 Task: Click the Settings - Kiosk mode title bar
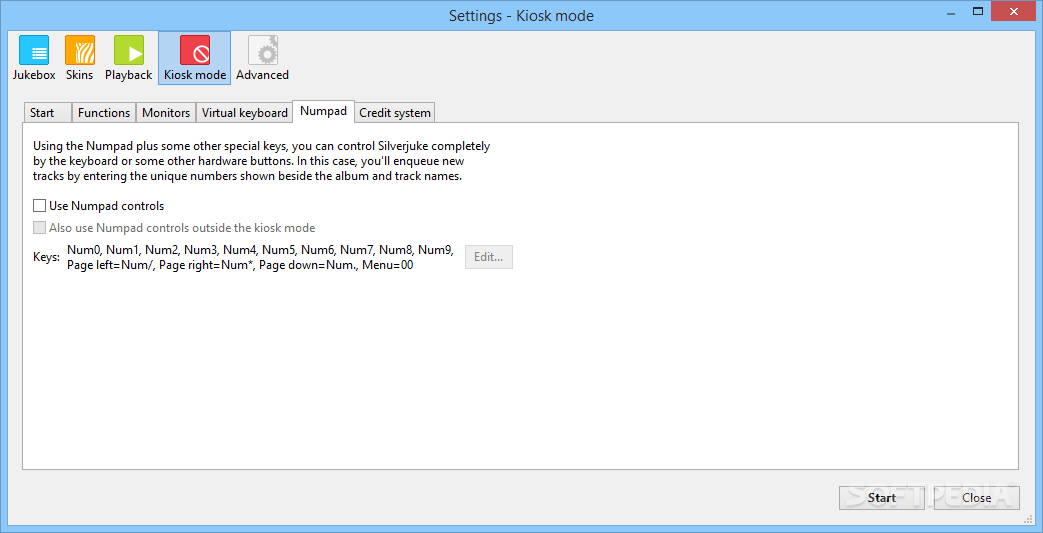(522, 15)
